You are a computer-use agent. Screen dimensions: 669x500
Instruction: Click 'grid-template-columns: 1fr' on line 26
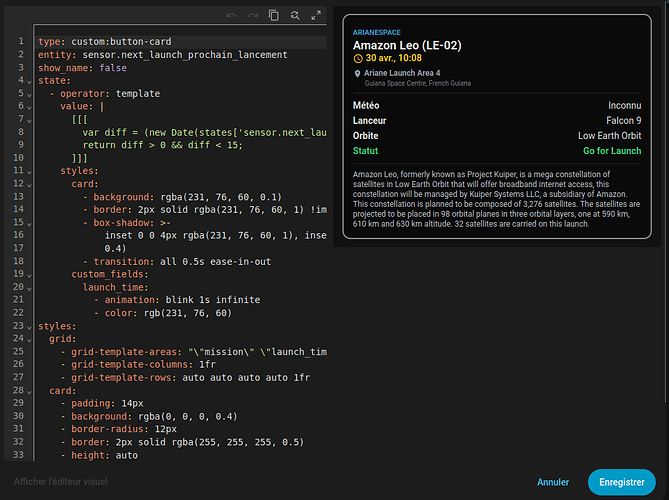coord(143,364)
